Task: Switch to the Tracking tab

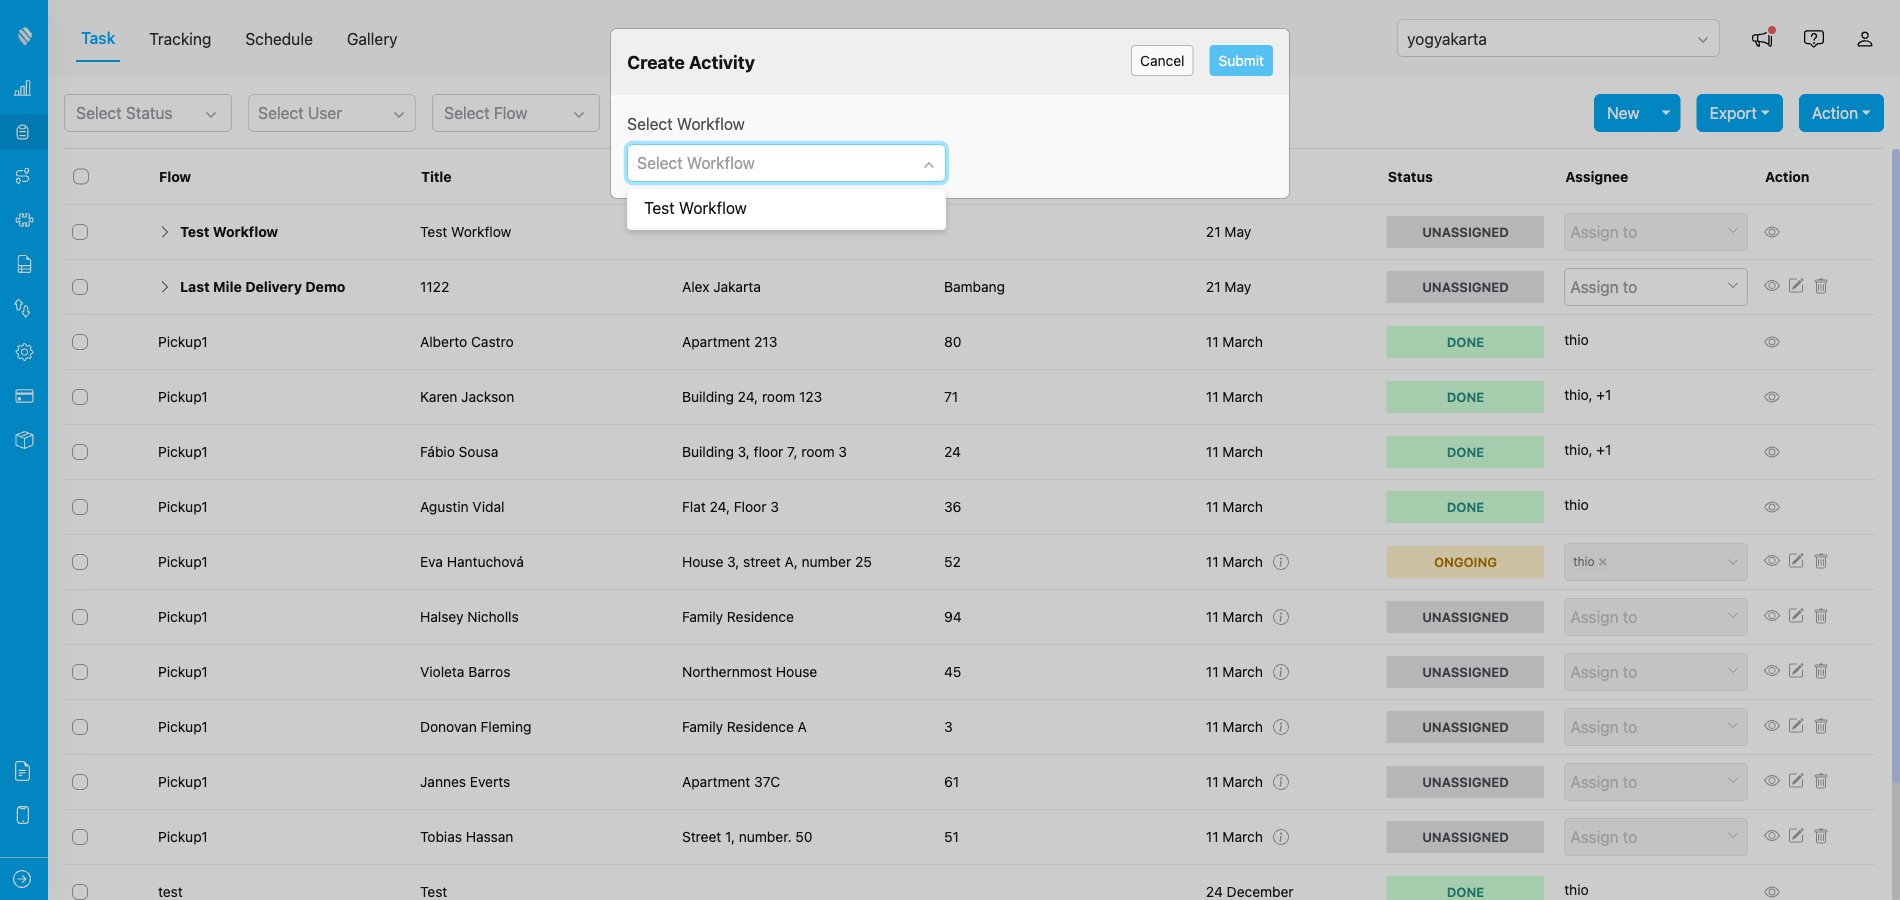Action: [180, 39]
